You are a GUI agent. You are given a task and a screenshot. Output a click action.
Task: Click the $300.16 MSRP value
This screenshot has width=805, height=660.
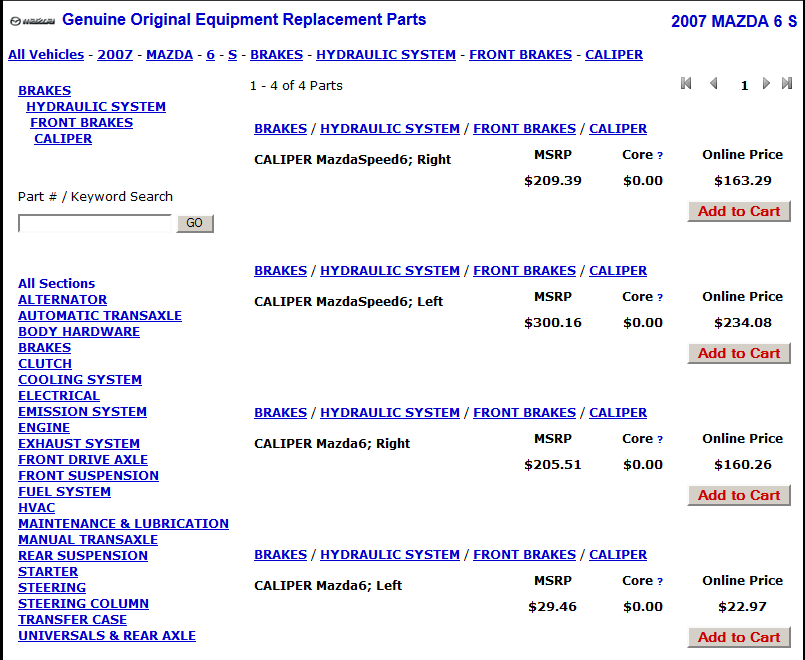(x=553, y=323)
